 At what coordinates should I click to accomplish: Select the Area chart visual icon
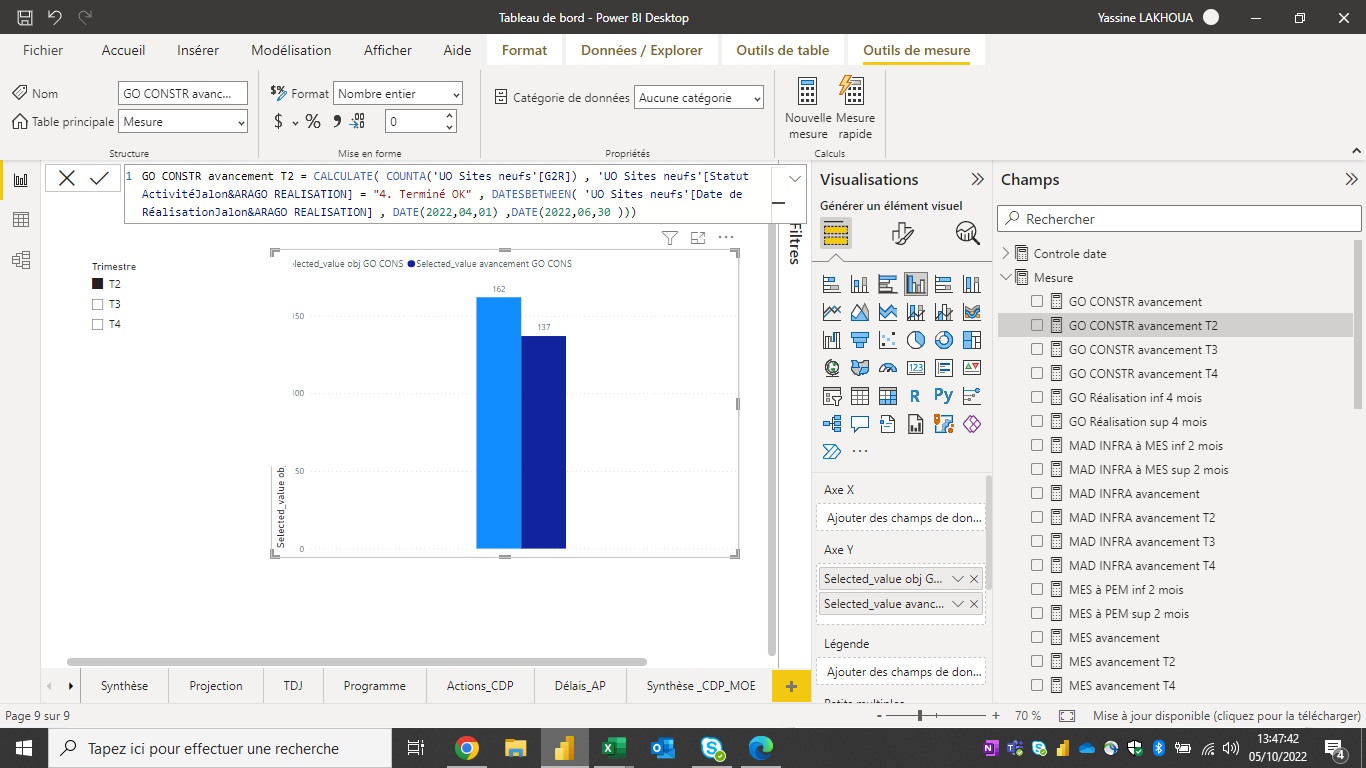860,312
